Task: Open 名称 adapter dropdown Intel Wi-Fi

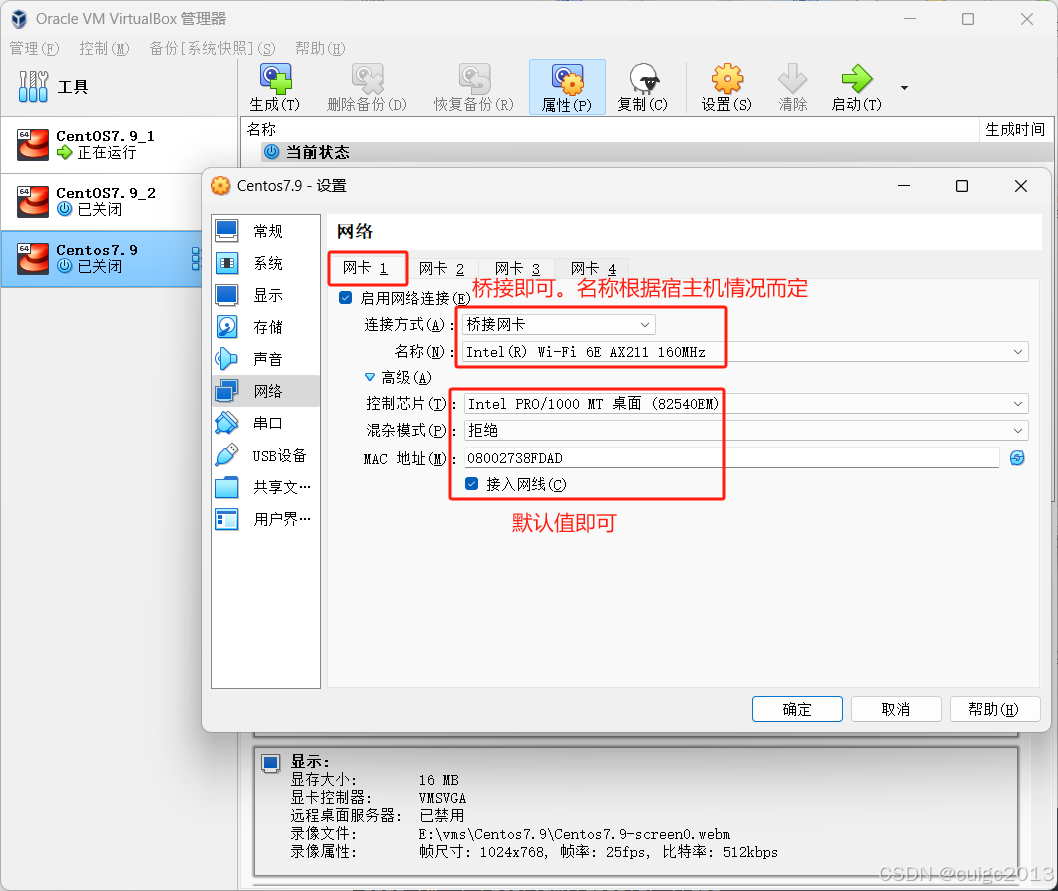Action: point(745,352)
